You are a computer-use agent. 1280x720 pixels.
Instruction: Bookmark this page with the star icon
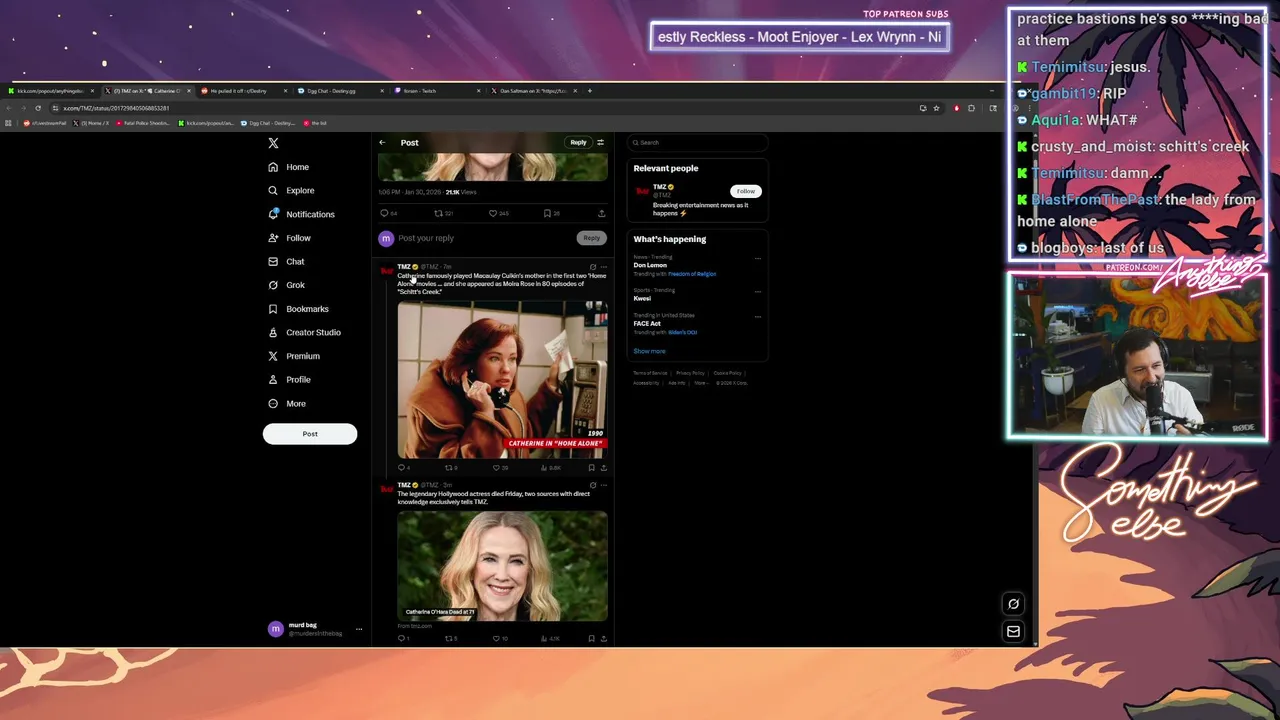(x=936, y=108)
